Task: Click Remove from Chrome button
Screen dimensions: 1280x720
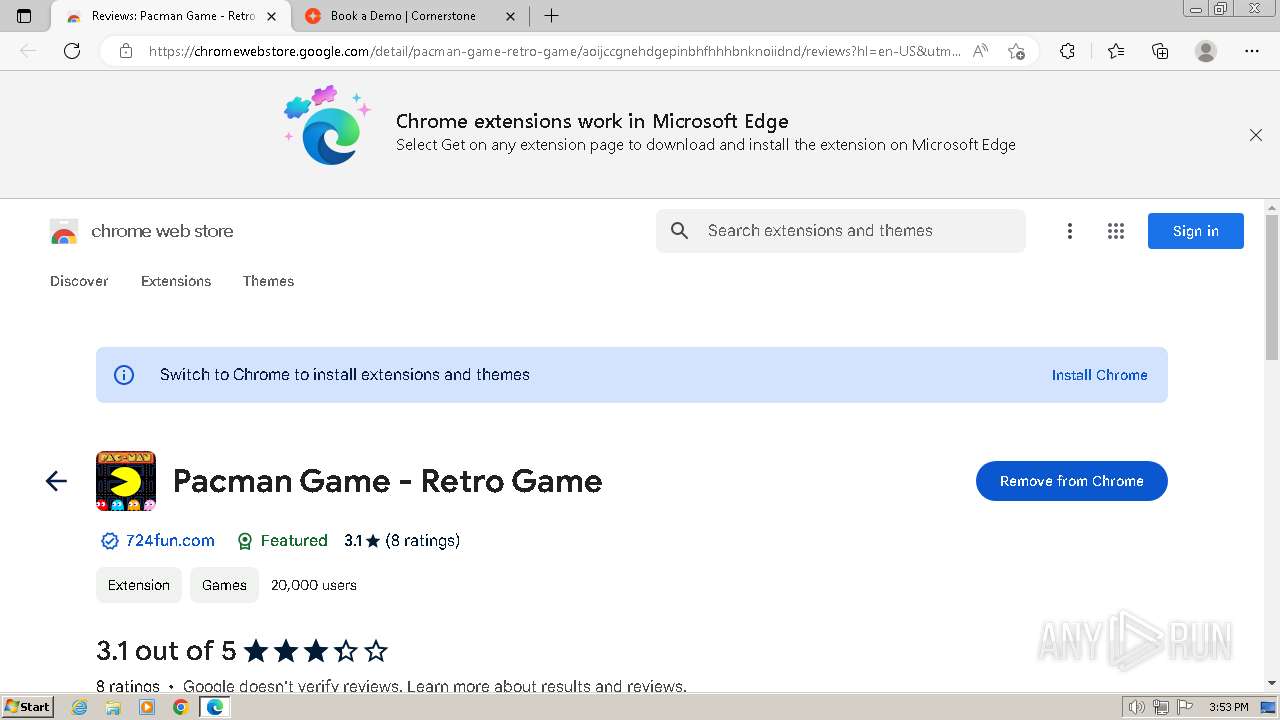Action: (x=1071, y=481)
